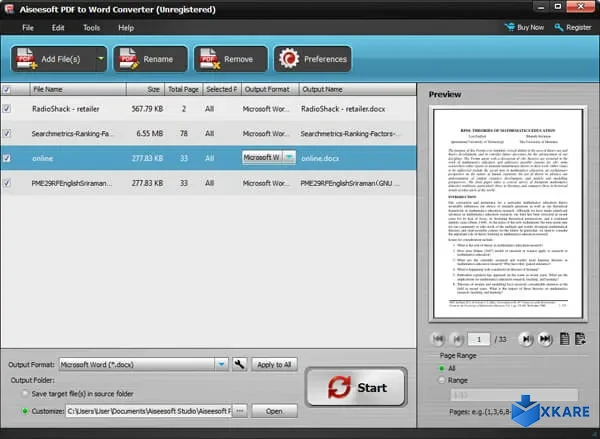Click the Aiseesoft app icon in title bar
The width and height of the screenshot is (600, 439).
coord(8,8)
